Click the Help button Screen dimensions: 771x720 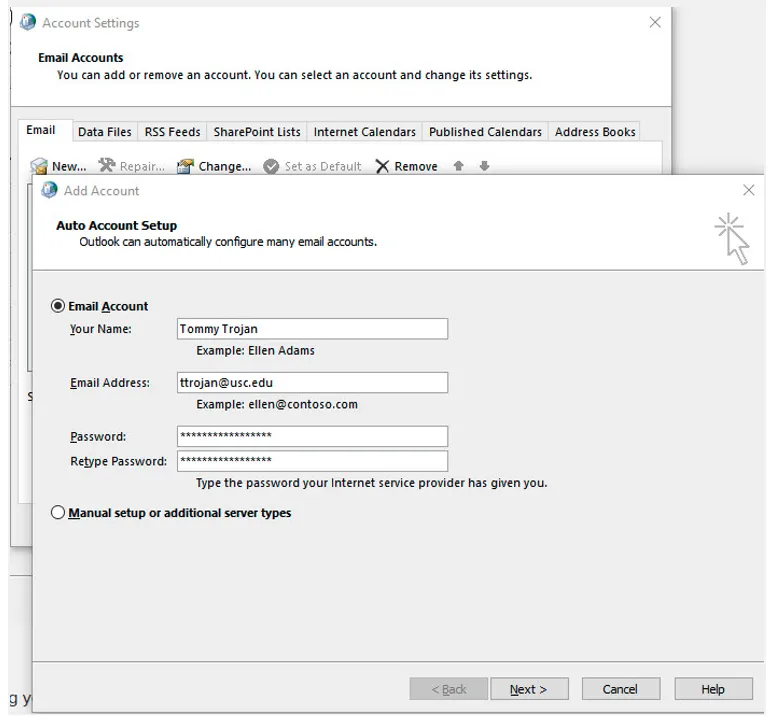713,689
